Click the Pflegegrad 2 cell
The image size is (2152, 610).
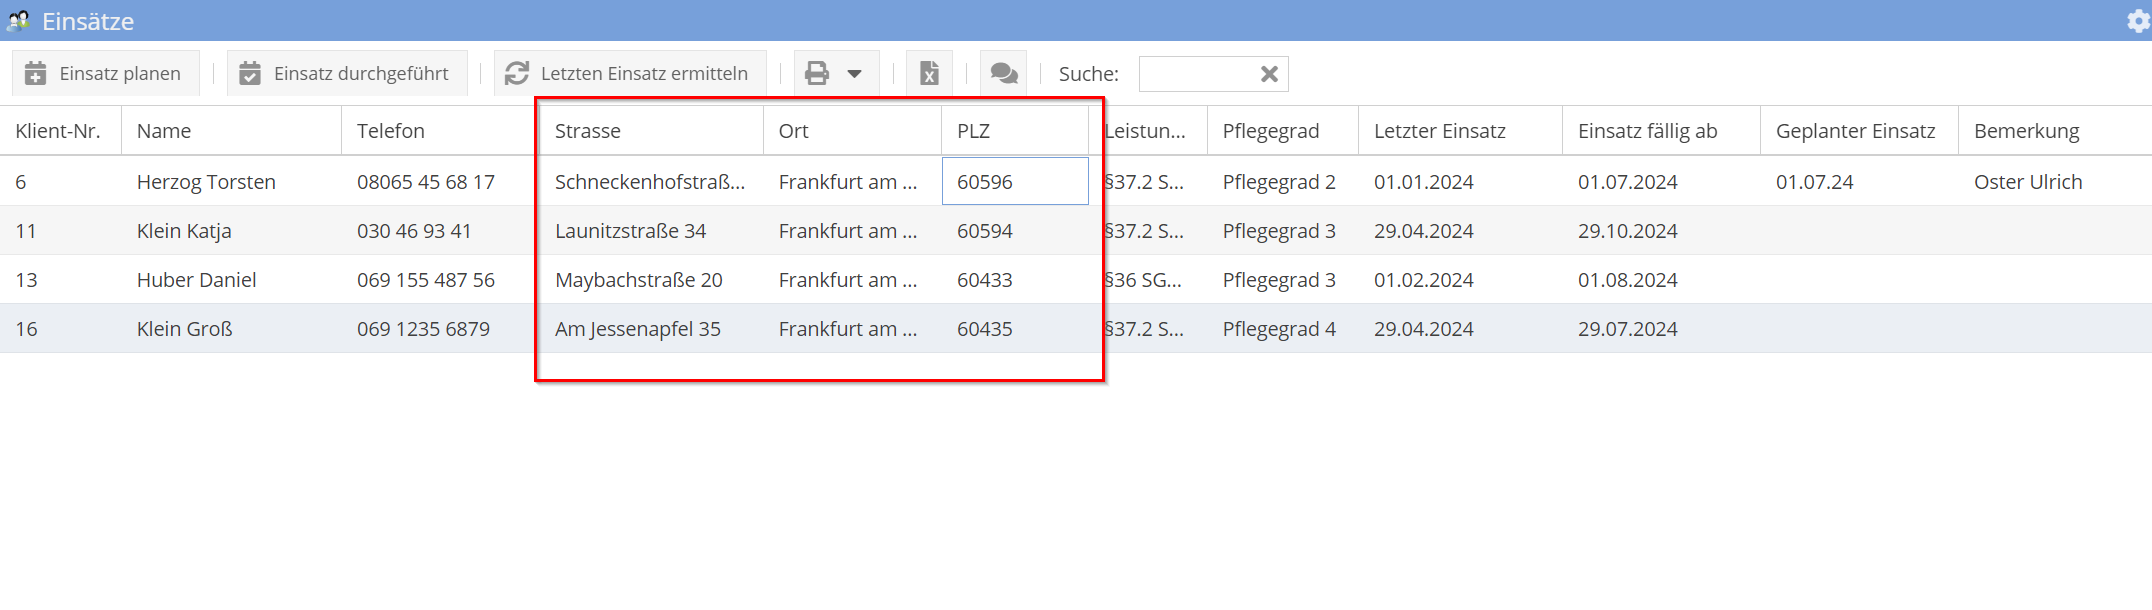1282,182
